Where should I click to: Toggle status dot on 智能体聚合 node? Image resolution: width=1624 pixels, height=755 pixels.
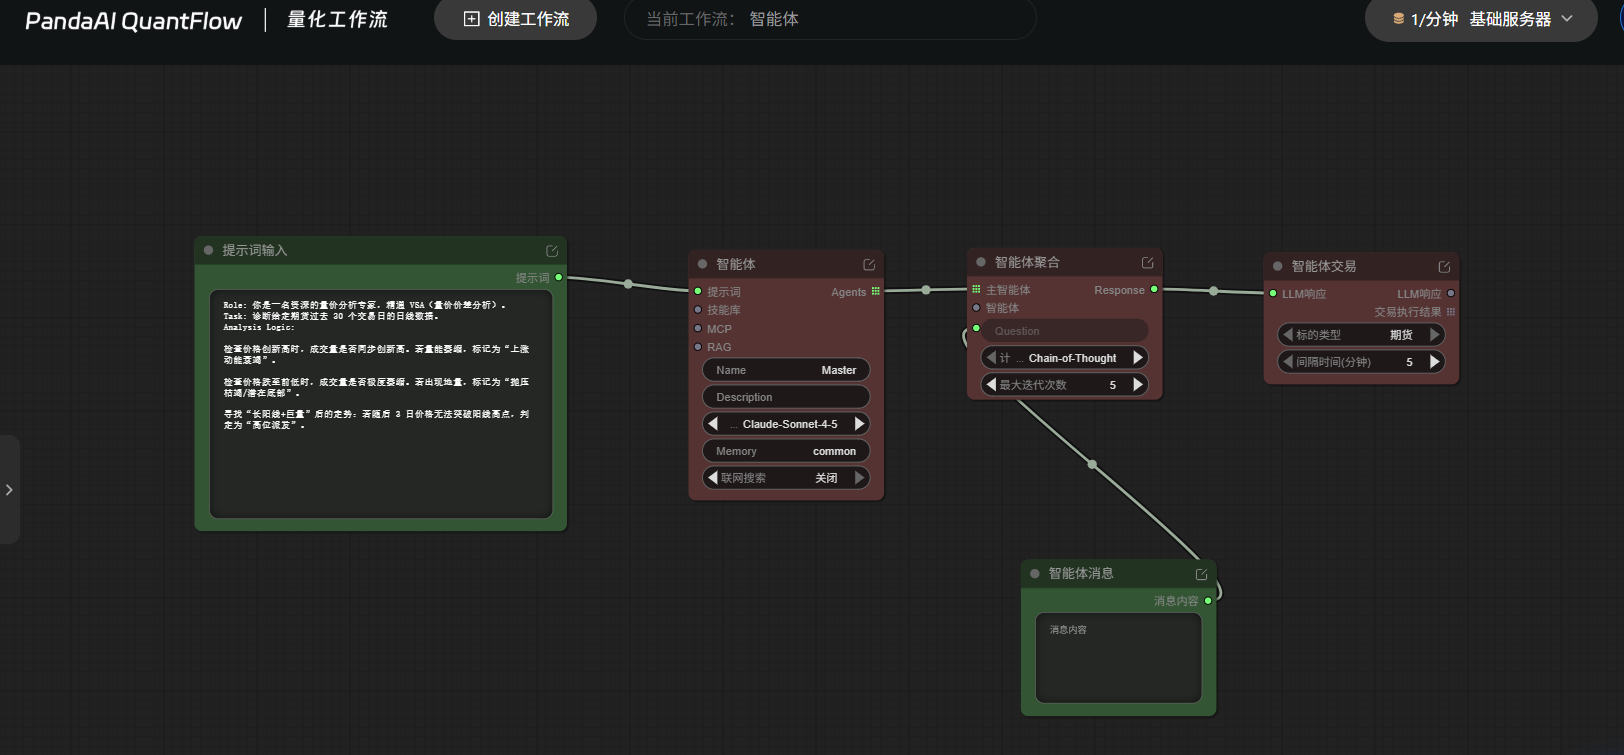[981, 262]
